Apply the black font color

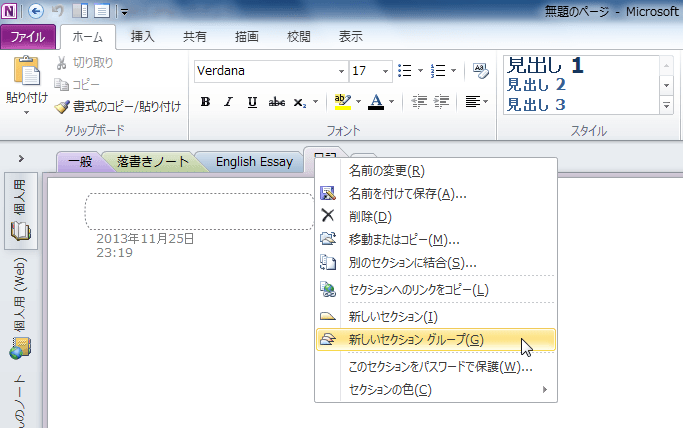tap(376, 102)
